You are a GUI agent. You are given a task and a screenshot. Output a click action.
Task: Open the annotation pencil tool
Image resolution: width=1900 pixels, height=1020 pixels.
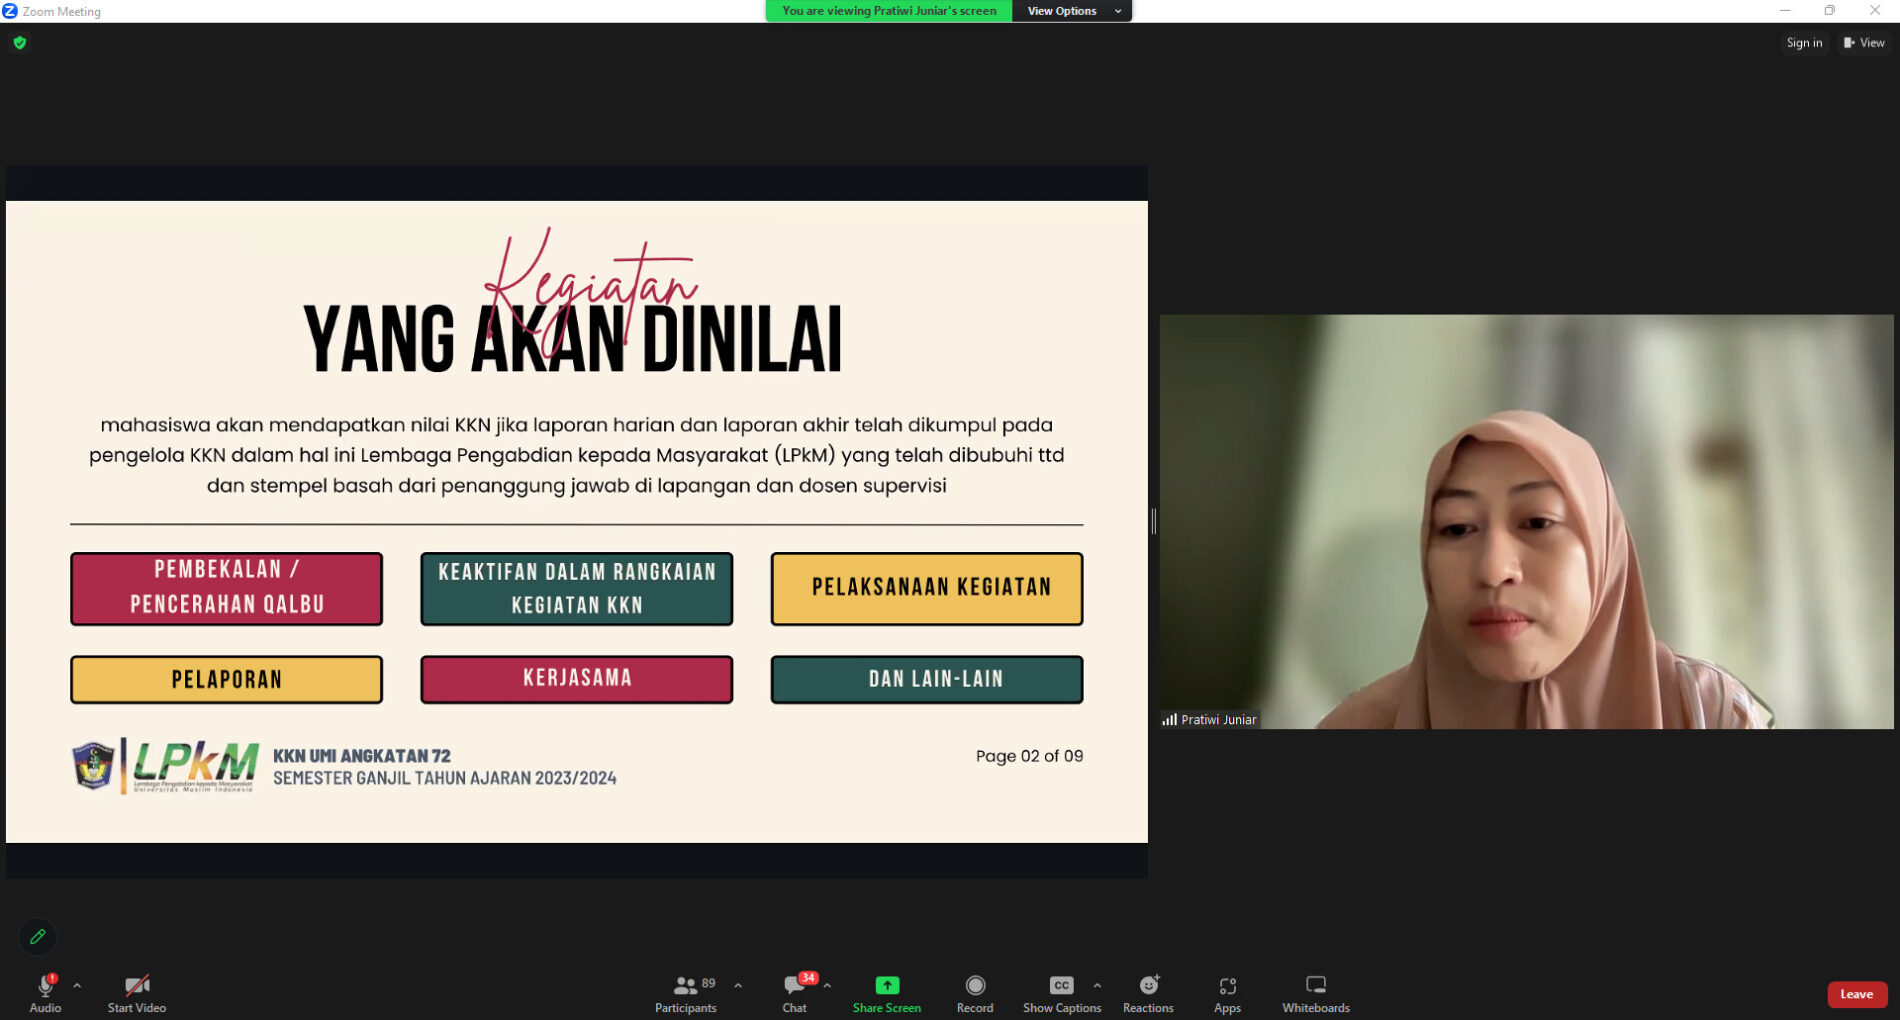(x=37, y=937)
